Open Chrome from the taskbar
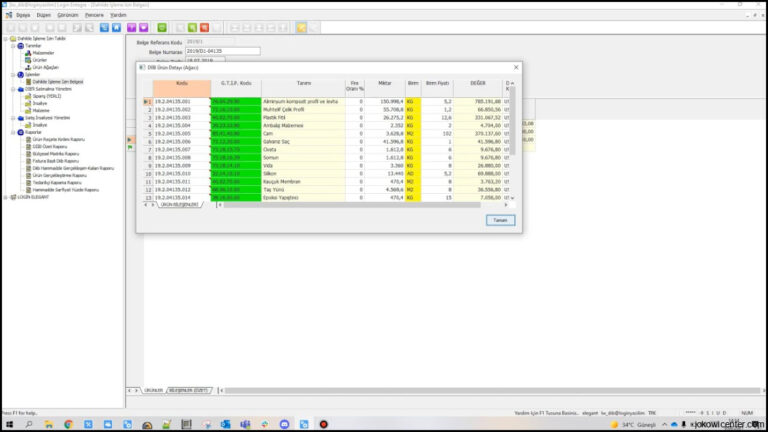 pyautogui.click(x=68, y=424)
